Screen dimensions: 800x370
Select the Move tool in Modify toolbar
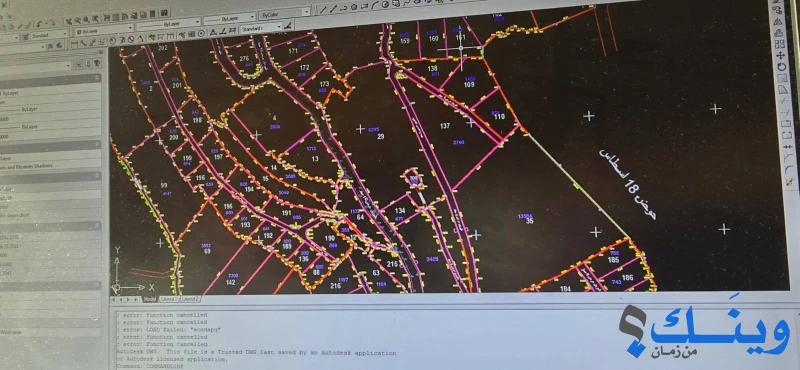(781, 55)
